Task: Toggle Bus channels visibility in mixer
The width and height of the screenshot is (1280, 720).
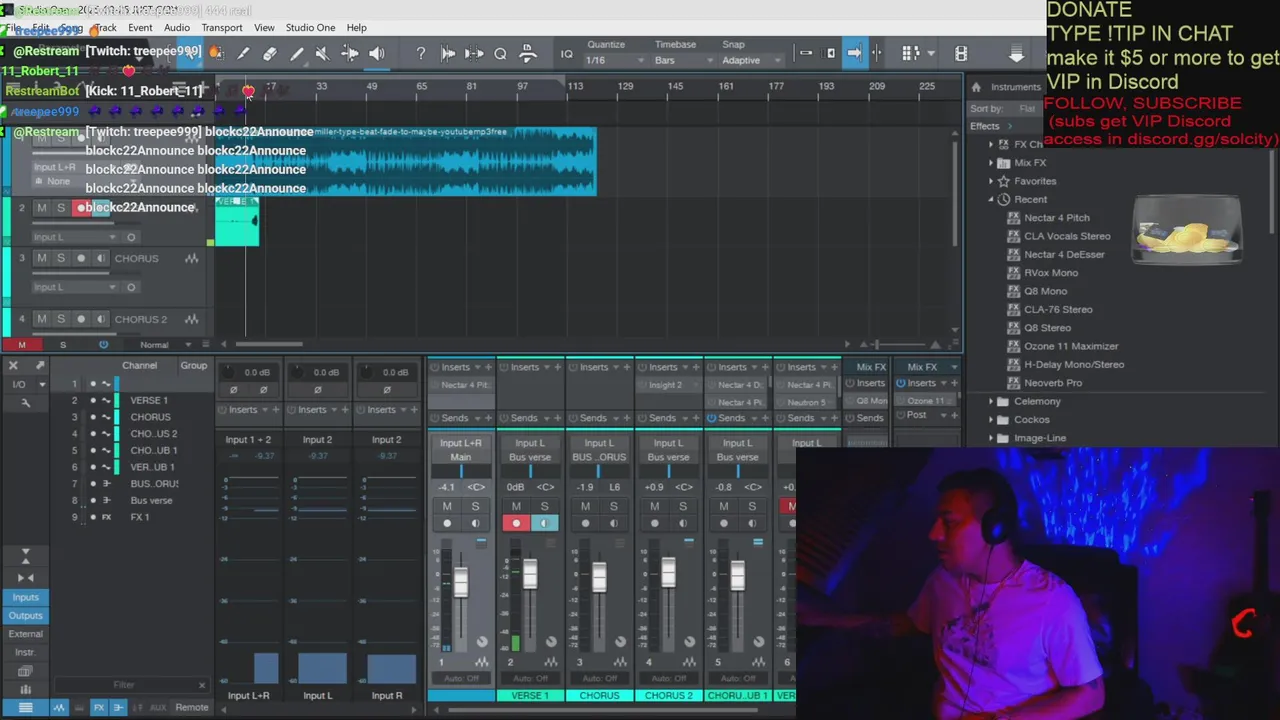Action: [118, 707]
